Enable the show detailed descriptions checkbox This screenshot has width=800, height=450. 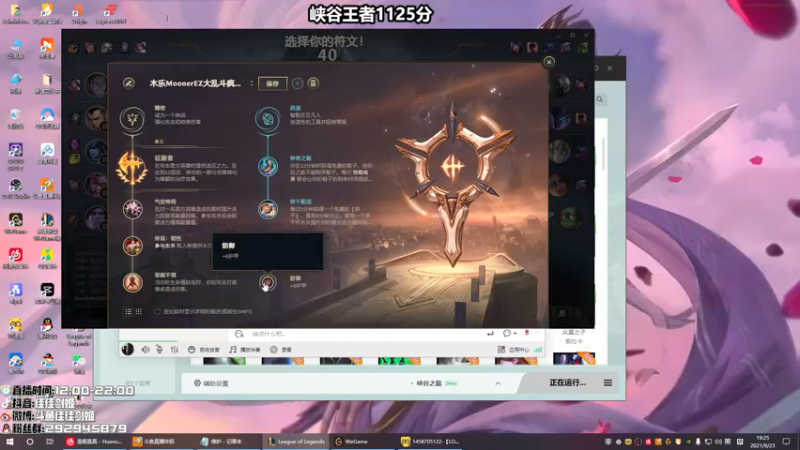[158, 311]
